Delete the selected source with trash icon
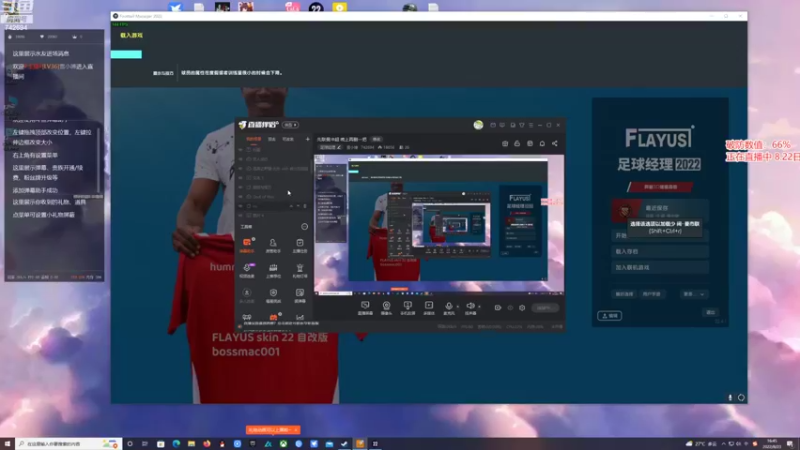Image resolution: width=800 pixels, height=450 pixels. (305, 206)
